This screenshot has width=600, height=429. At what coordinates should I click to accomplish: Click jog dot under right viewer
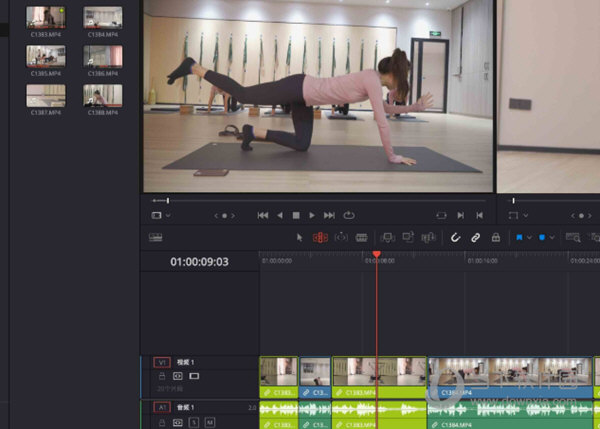[581, 216]
